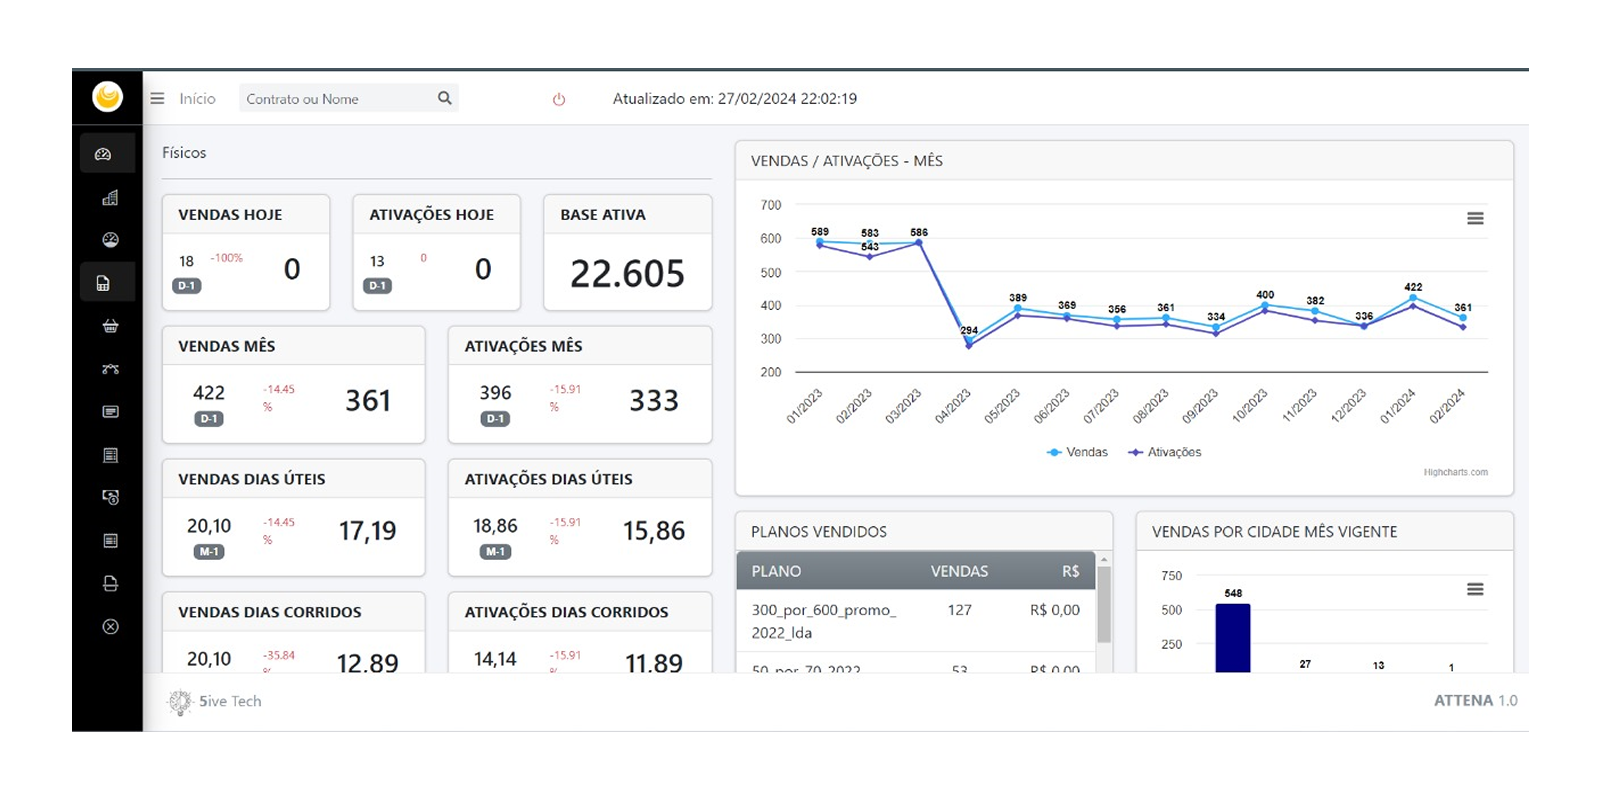Click the 02/2024 x-axis label
The width and height of the screenshot is (1600, 800).
1447,407
